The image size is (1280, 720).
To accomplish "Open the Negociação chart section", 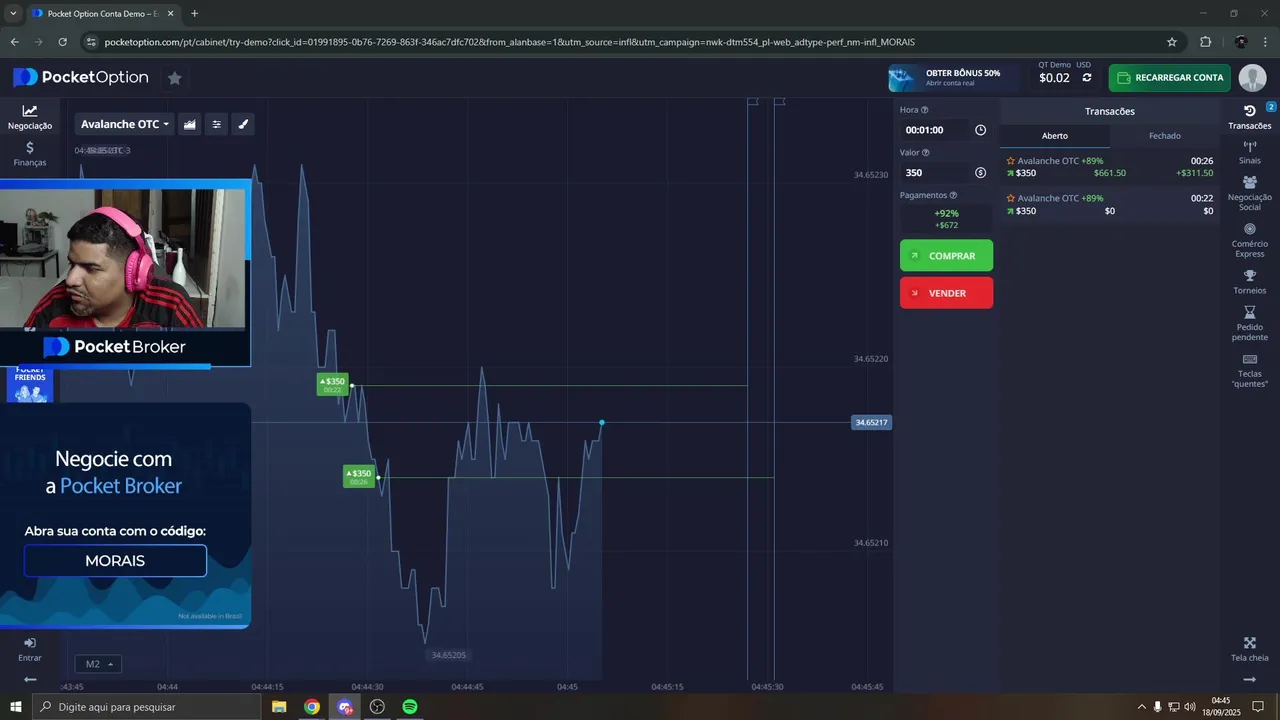I will point(30,117).
